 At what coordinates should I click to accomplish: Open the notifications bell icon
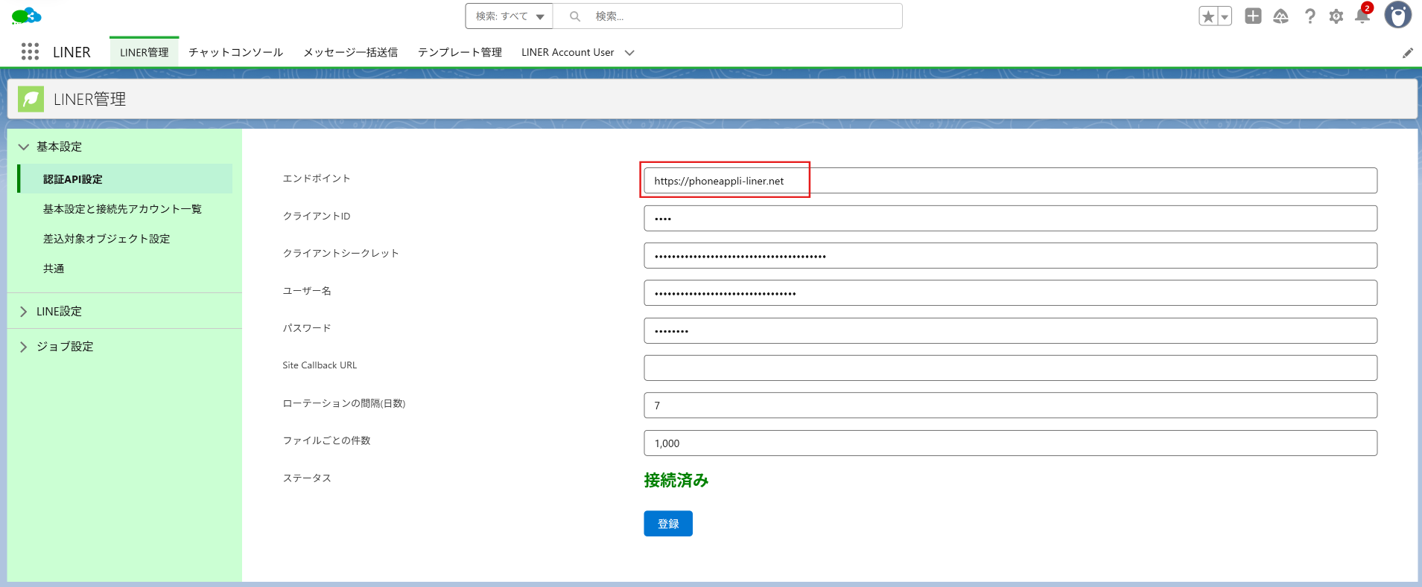point(1362,16)
